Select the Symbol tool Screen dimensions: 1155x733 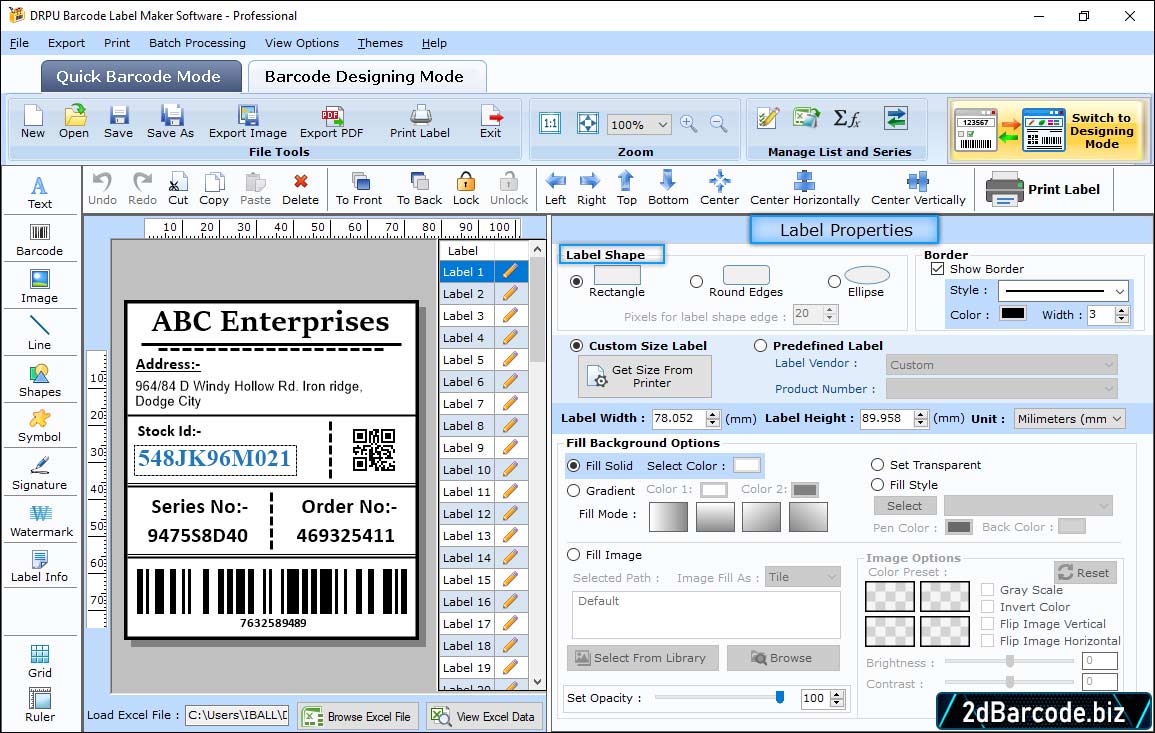40,426
